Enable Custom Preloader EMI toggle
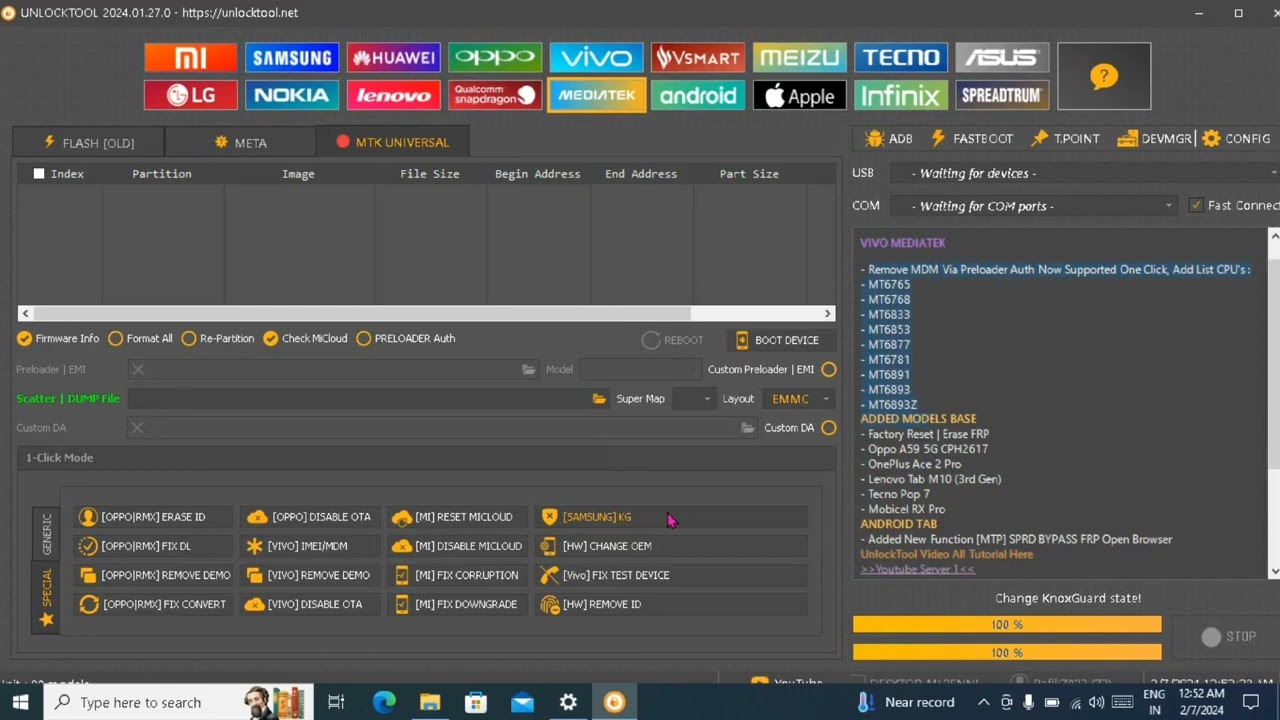 (829, 370)
